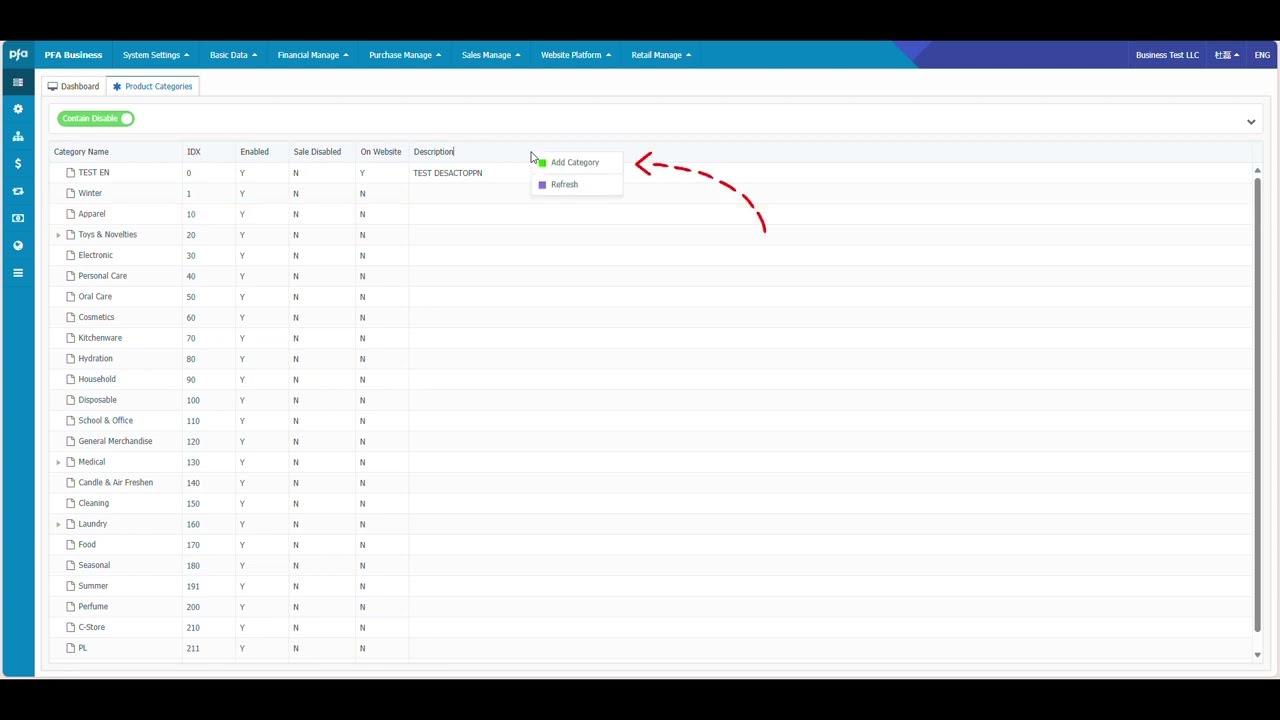Open the exchange arrows sidebar icon
This screenshot has height=720, width=1280.
tap(18, 191)
